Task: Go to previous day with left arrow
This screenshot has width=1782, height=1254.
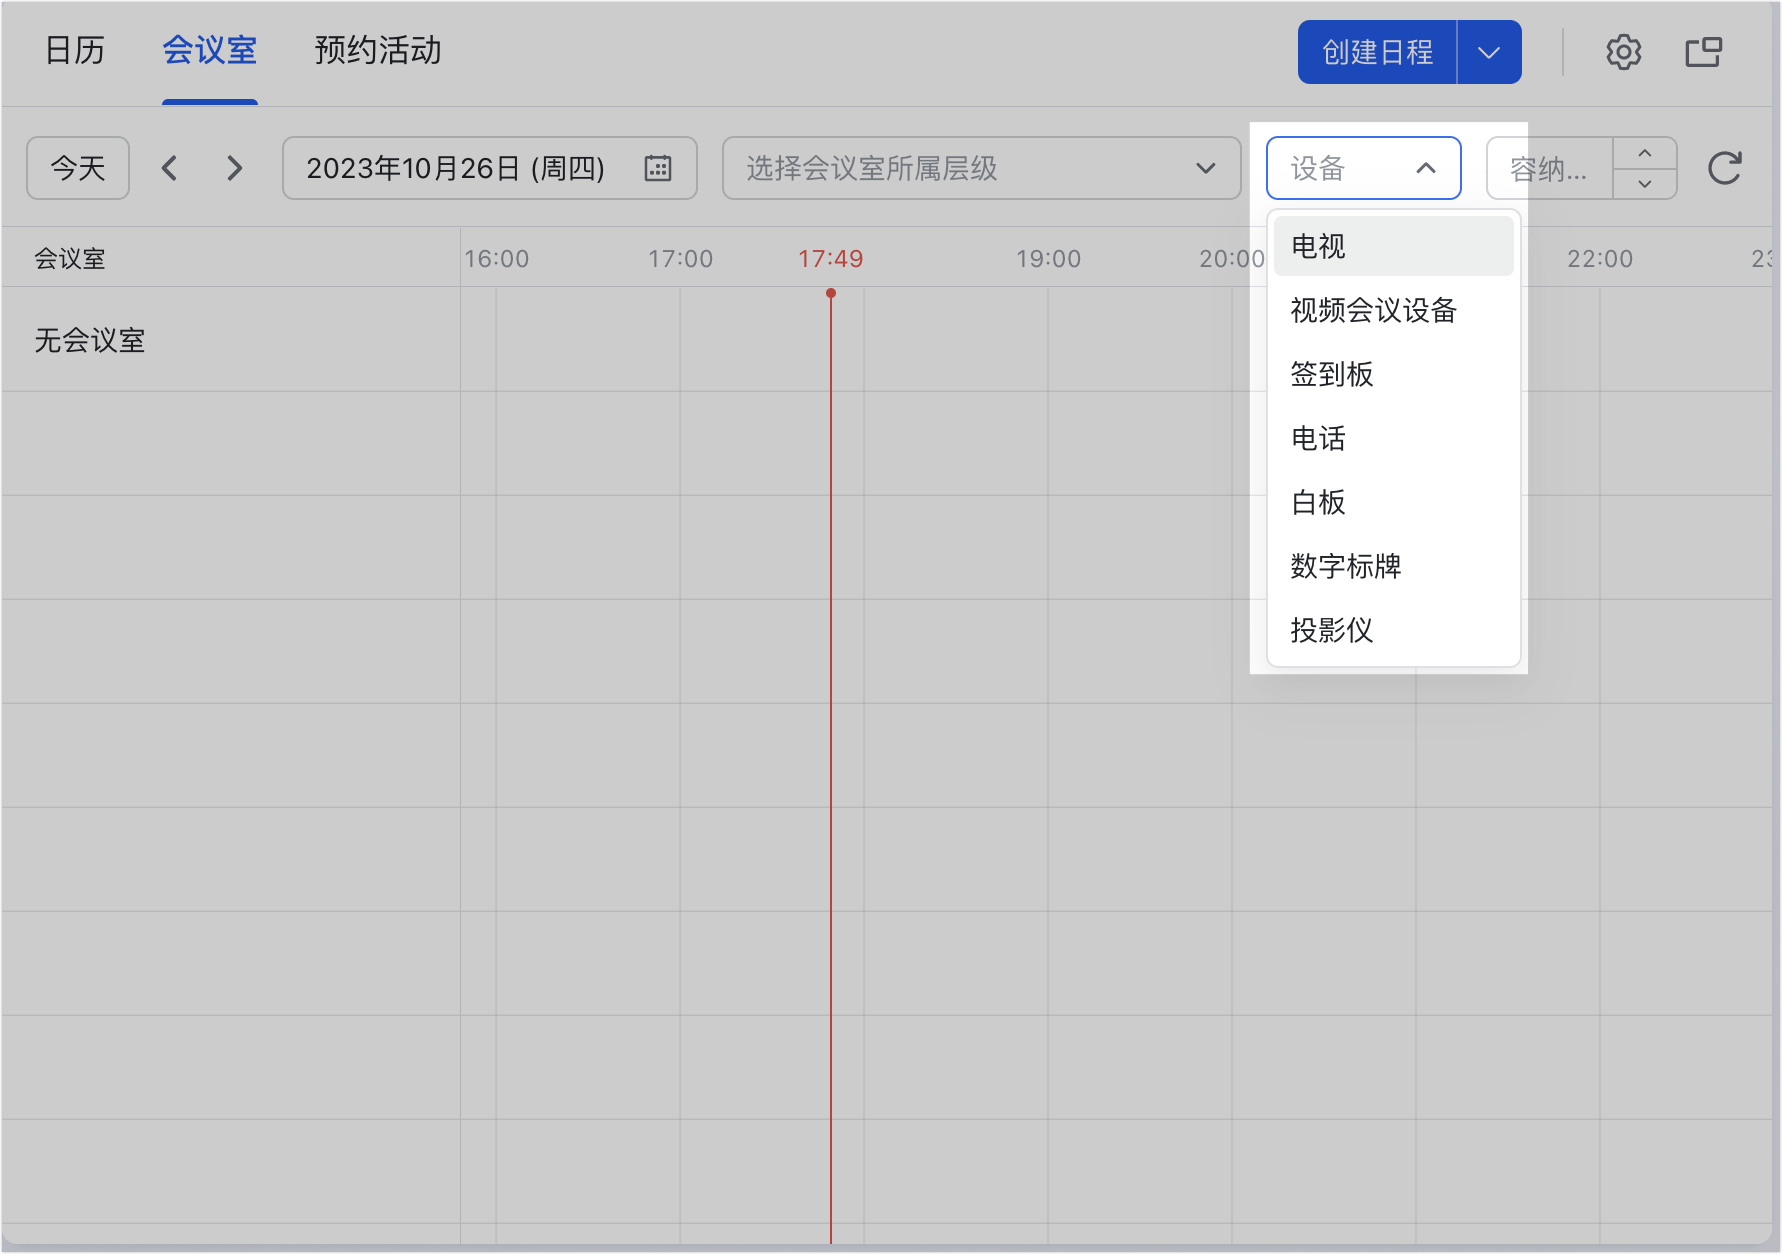Action: pos(170,168)
